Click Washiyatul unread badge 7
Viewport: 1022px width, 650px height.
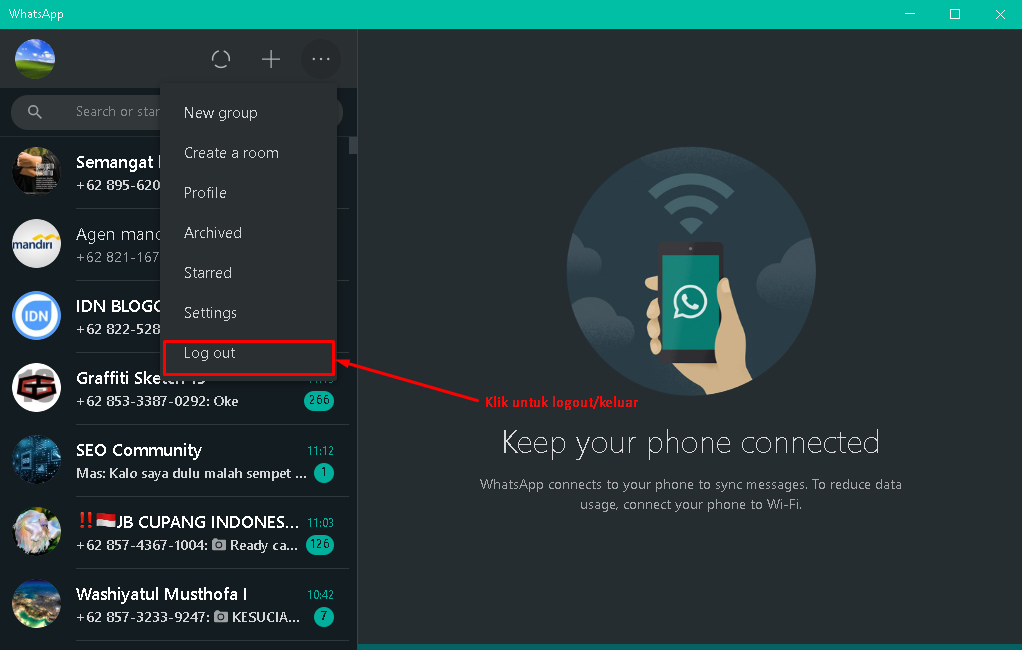point(324,616)
